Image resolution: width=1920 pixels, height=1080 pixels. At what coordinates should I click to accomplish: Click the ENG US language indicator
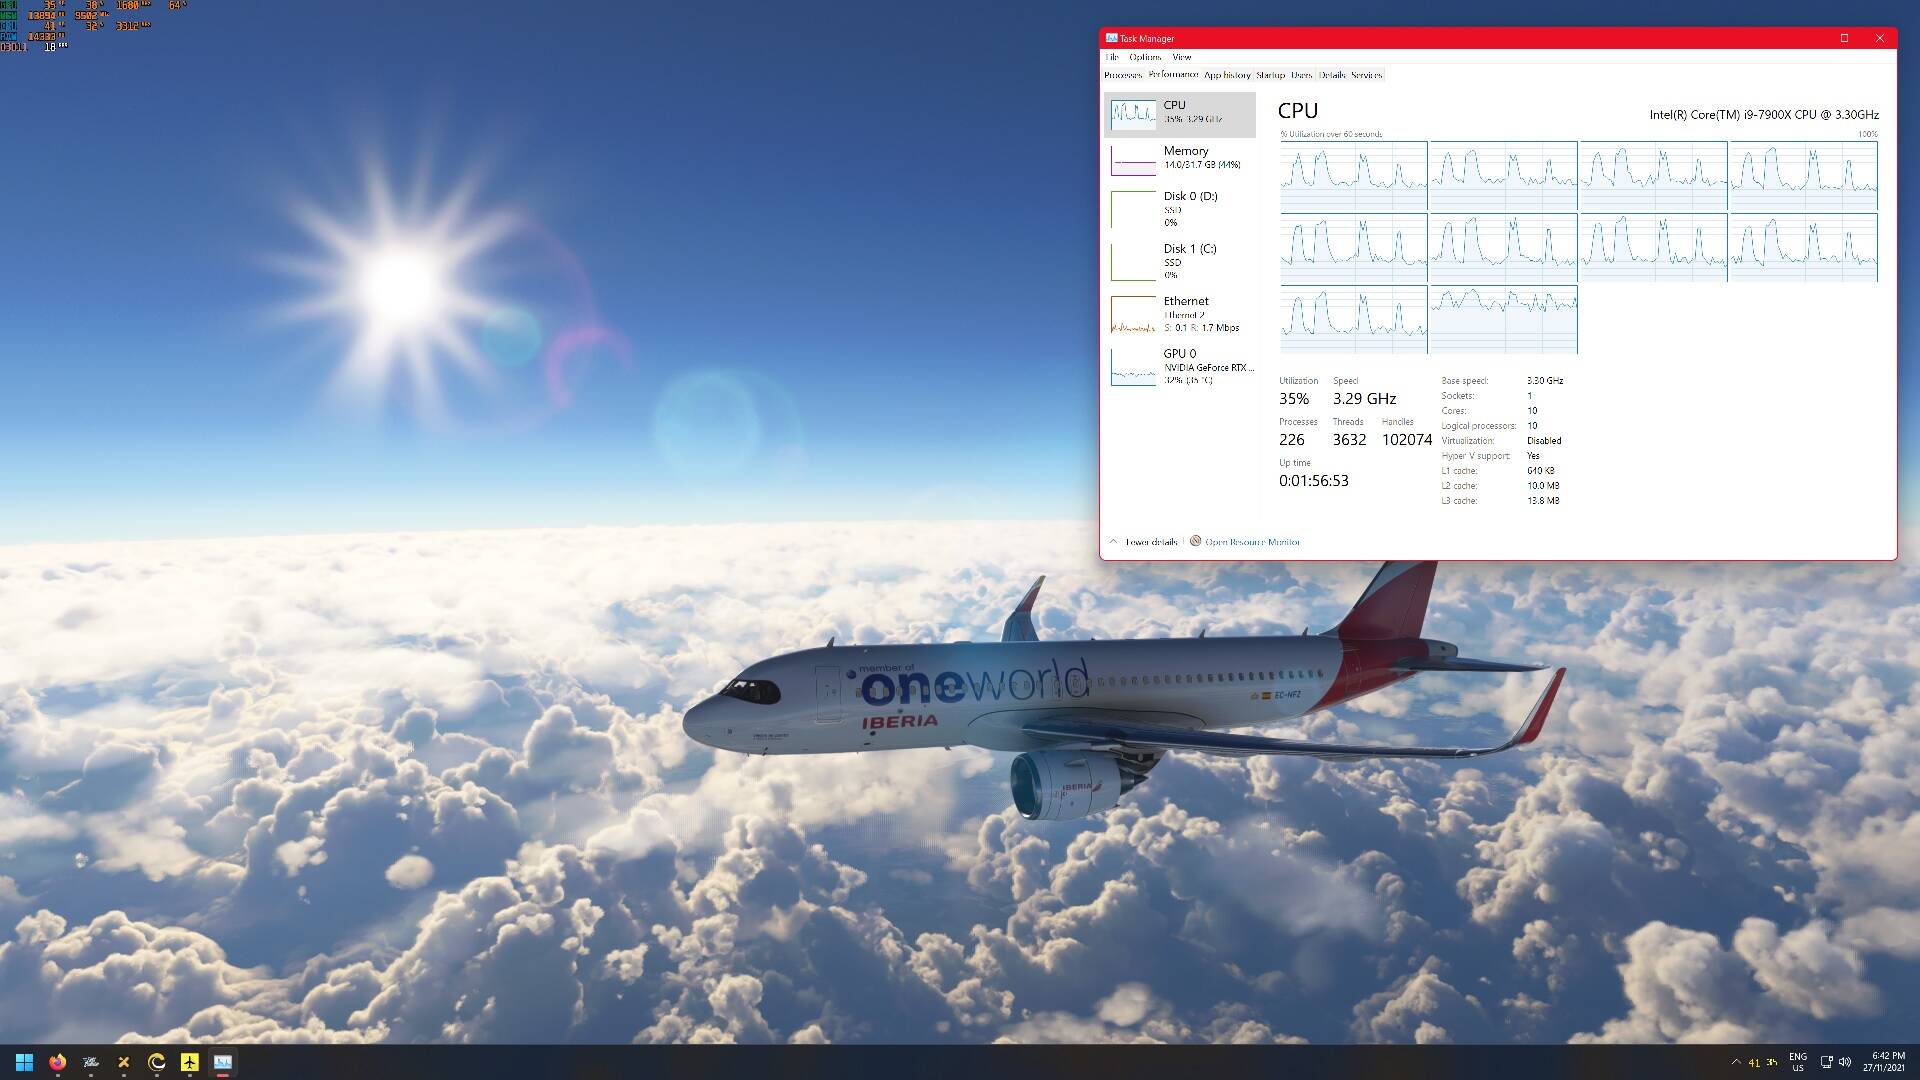pos(1797,1062)
